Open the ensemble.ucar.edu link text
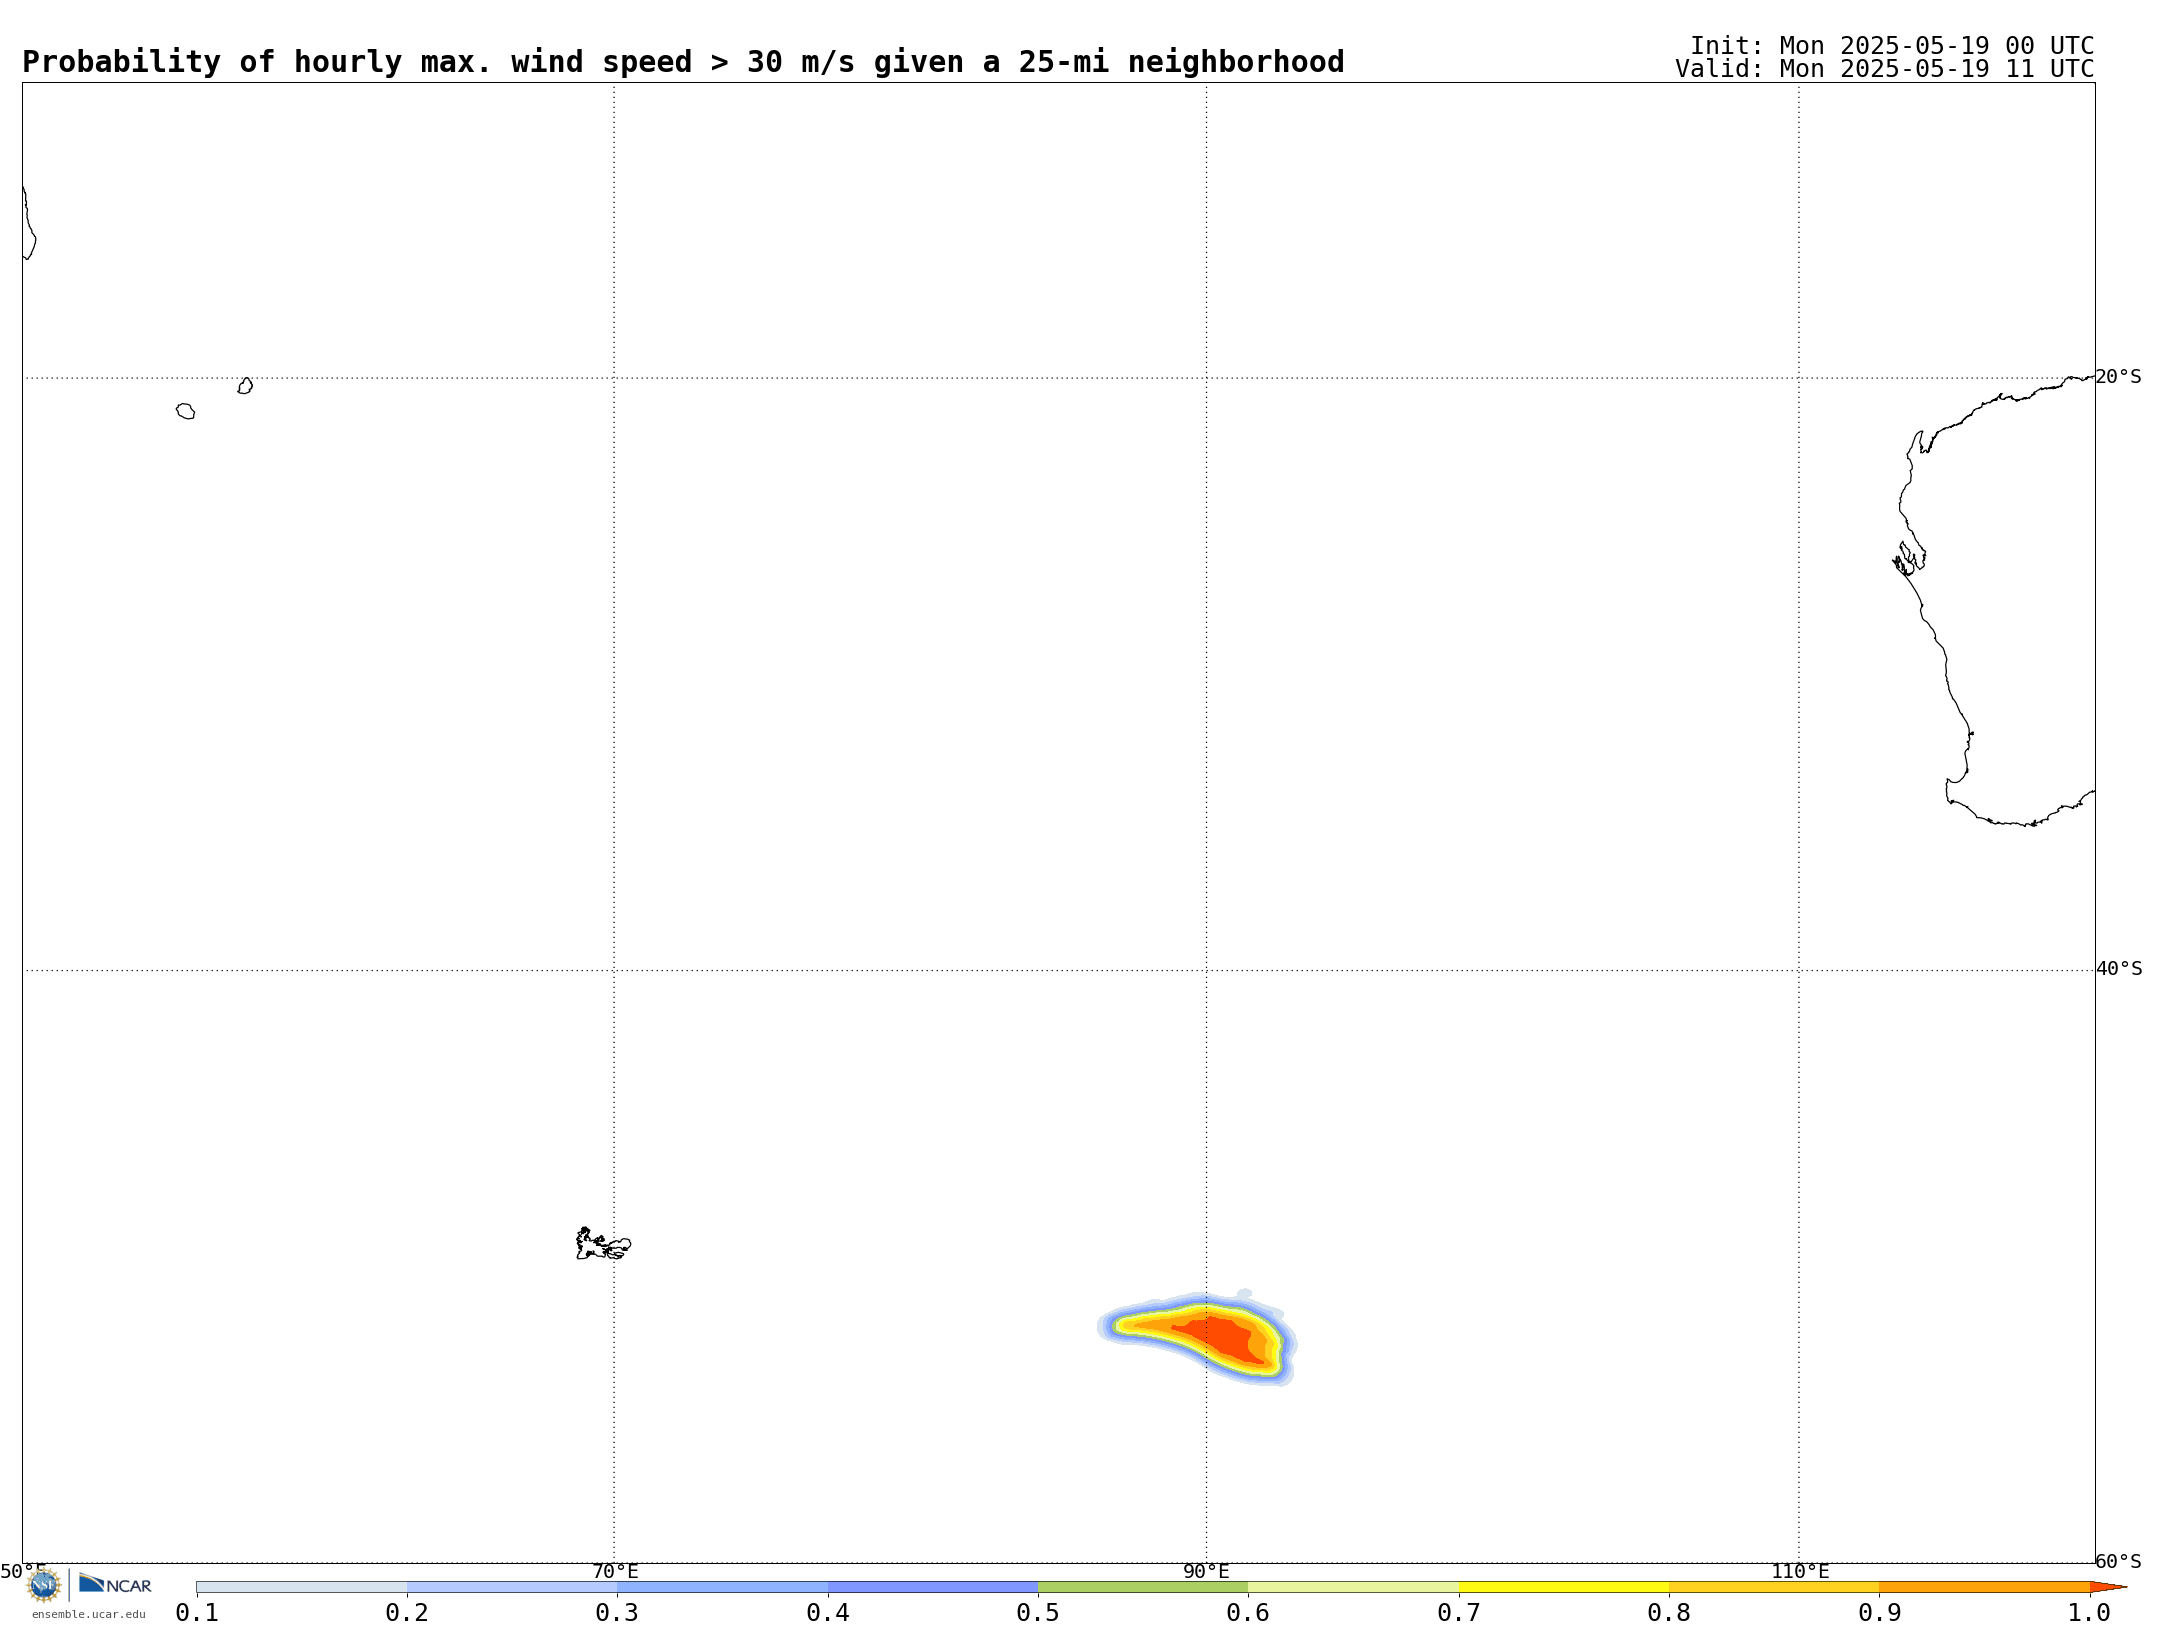Viewport: 2160px width, 1626px height. coord(88,1614)
